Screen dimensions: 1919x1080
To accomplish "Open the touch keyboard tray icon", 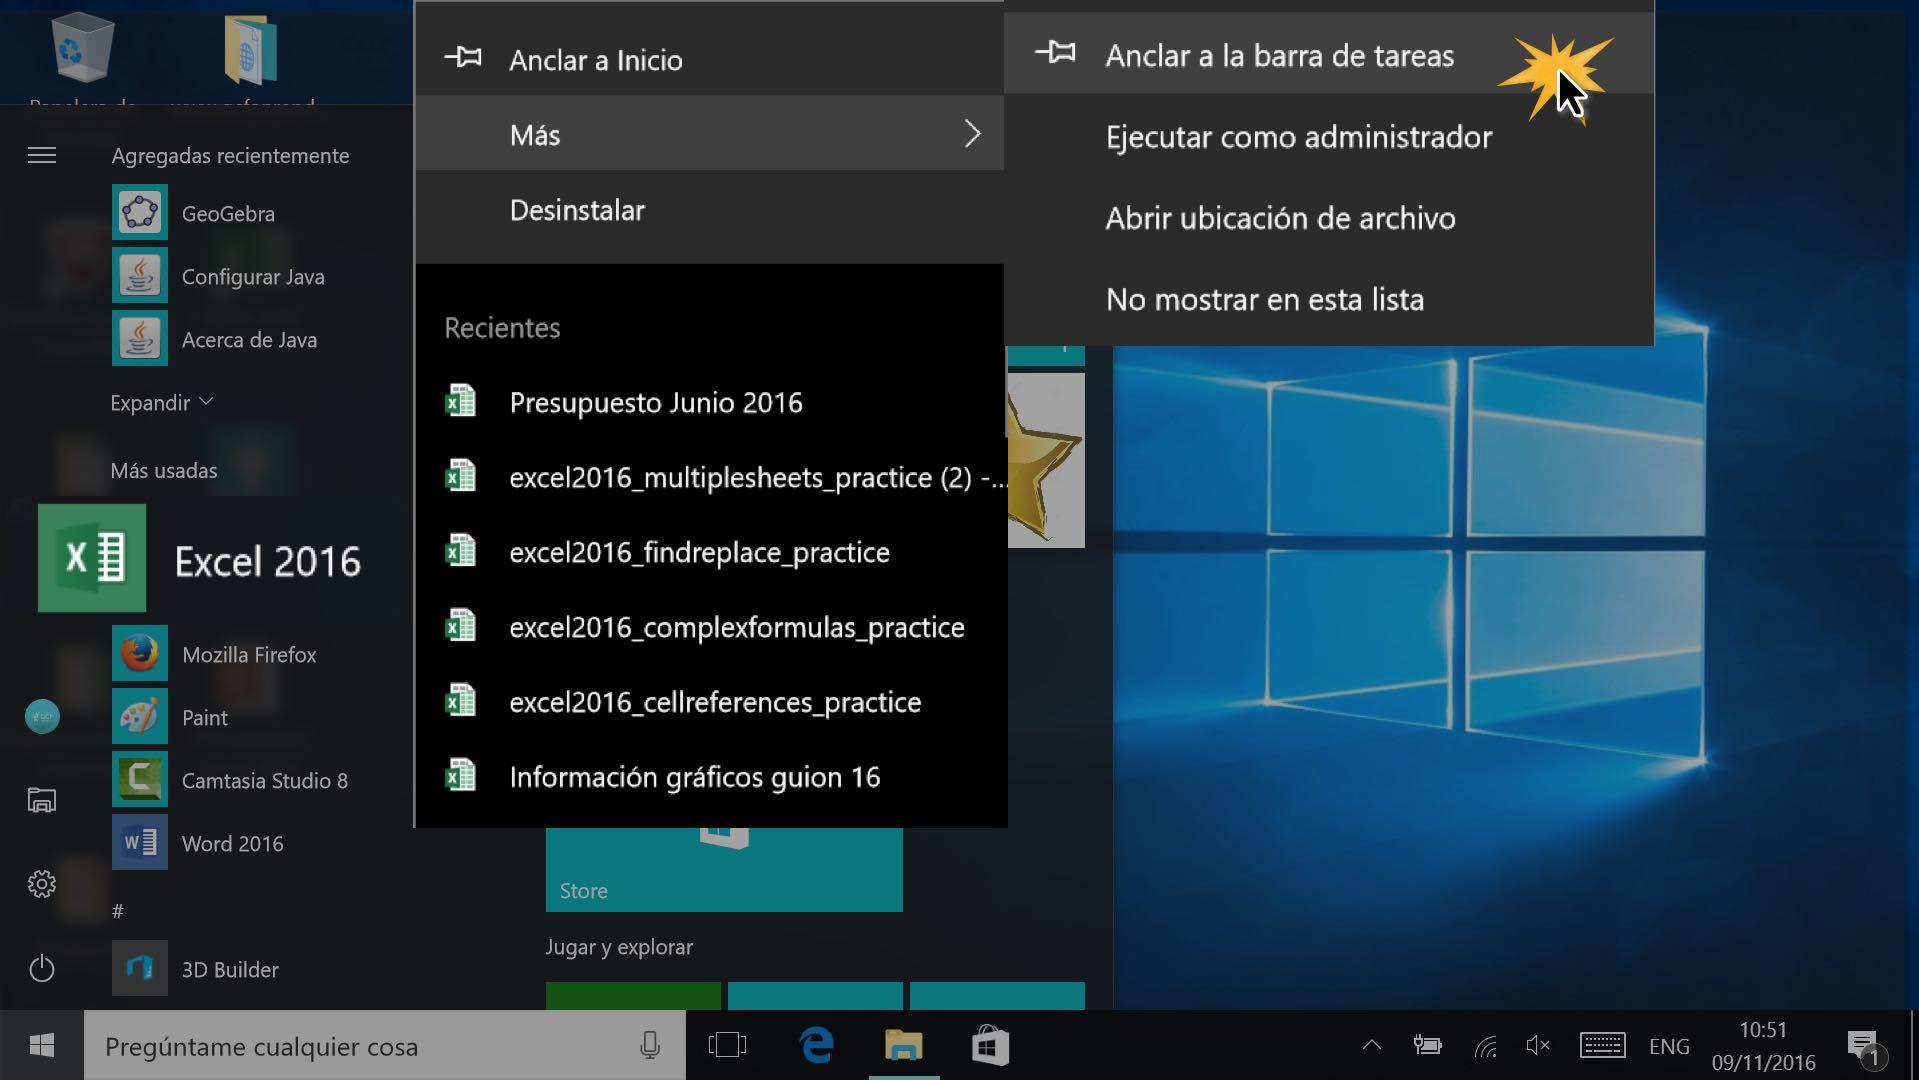I will [1602, 1046].
